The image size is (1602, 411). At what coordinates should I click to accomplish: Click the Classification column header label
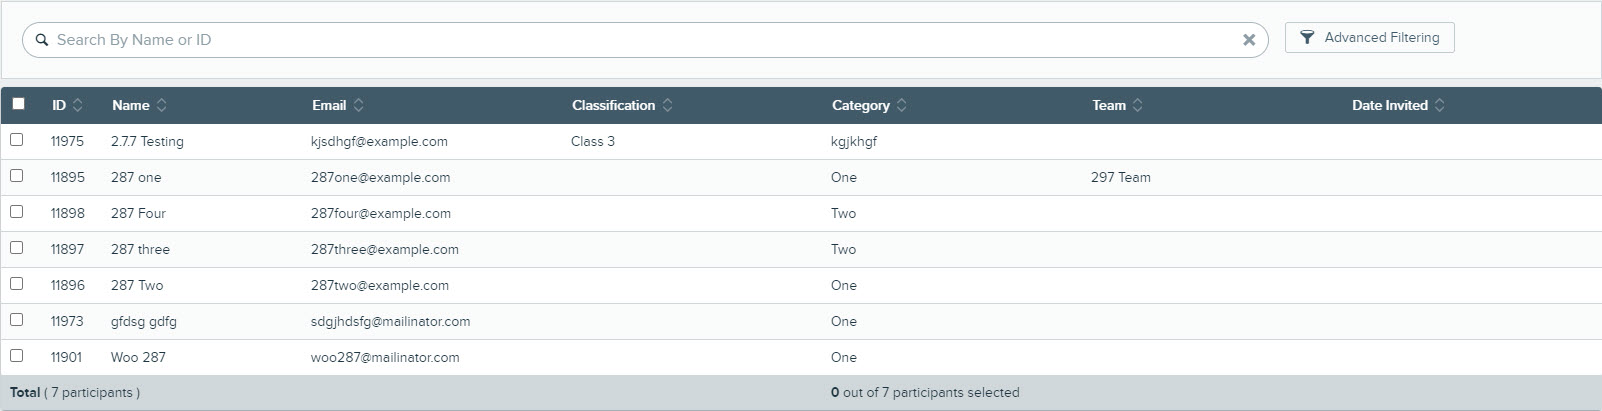click(614, 105)
